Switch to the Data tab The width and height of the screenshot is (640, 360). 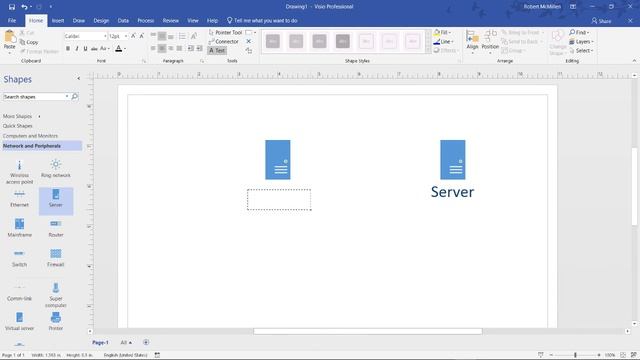pos(123,20)
